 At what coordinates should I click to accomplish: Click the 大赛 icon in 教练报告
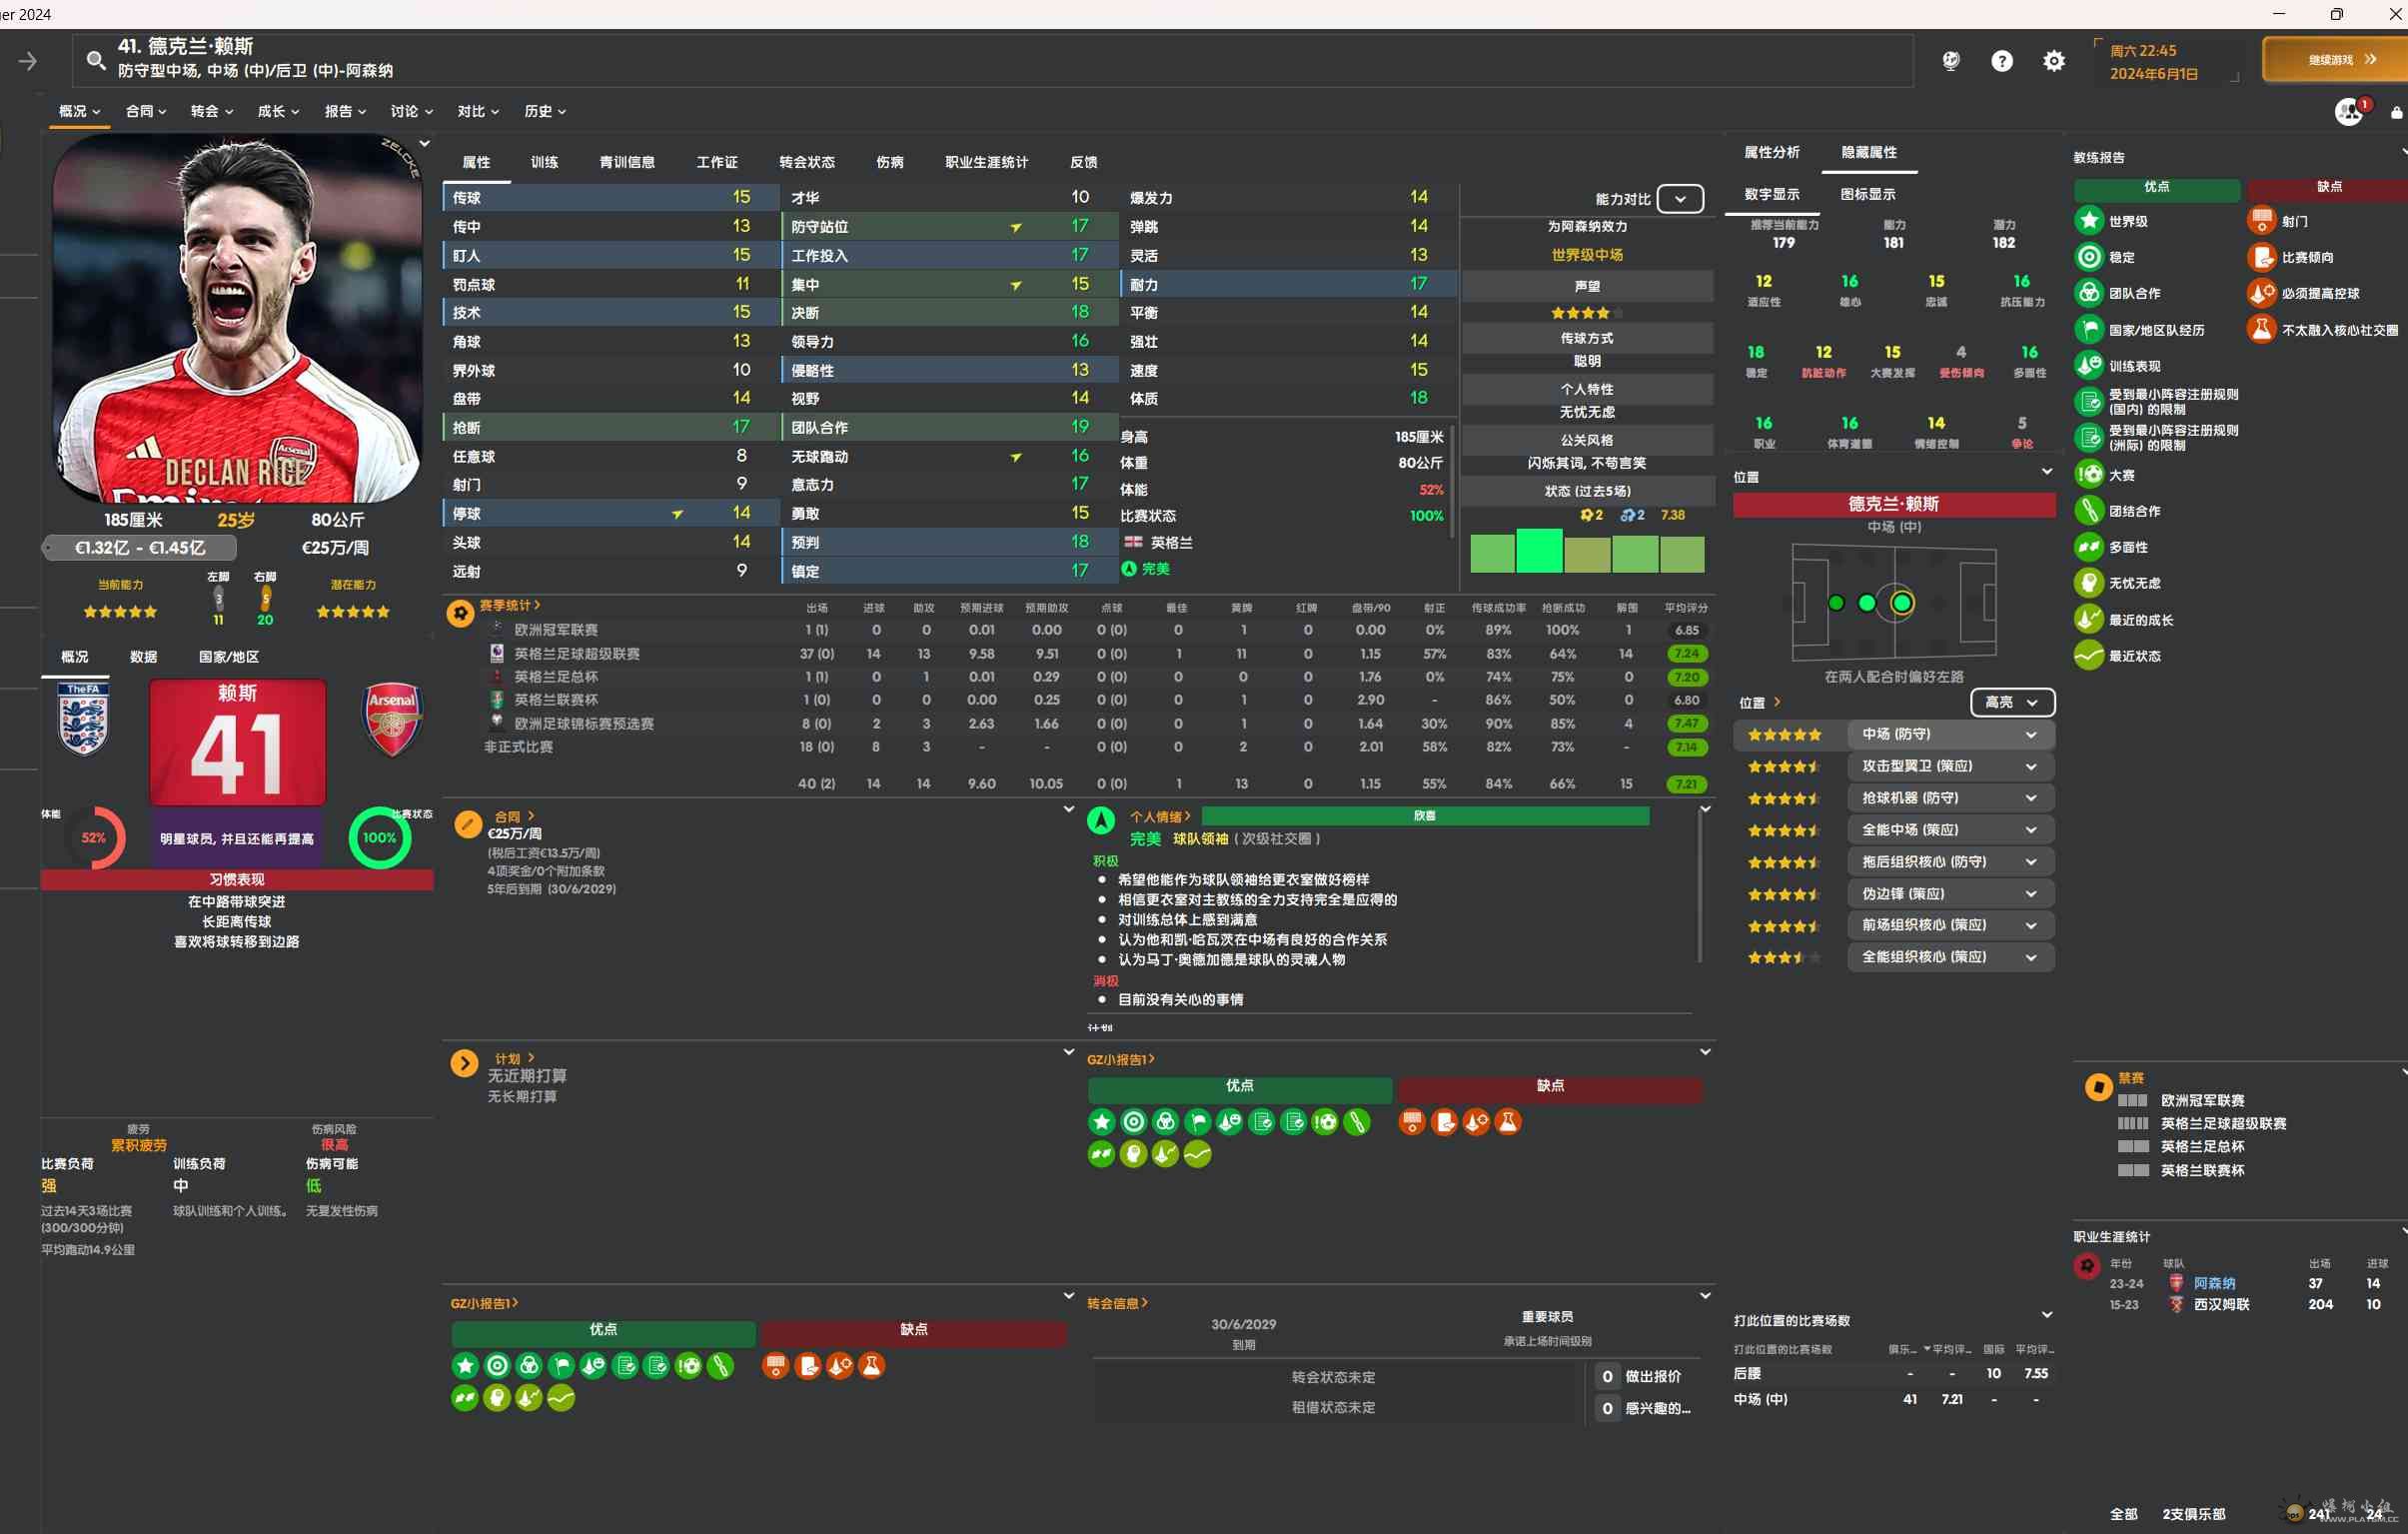pos(2089,474)
